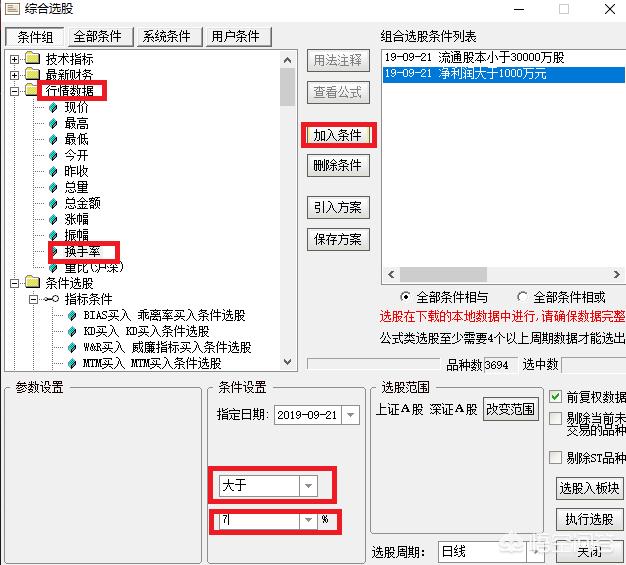Viewport: 626px width, 565px height.
Task: Open the 指定日期 date dropdown
Action: pyautogui.click(x=350, y=415)
